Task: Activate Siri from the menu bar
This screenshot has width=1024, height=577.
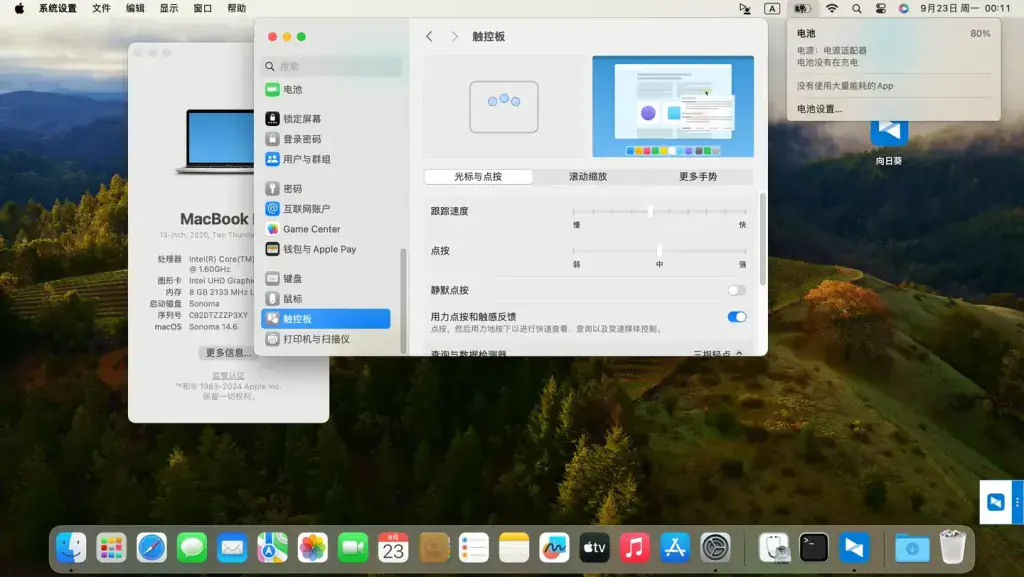Action: click(904, 8)
